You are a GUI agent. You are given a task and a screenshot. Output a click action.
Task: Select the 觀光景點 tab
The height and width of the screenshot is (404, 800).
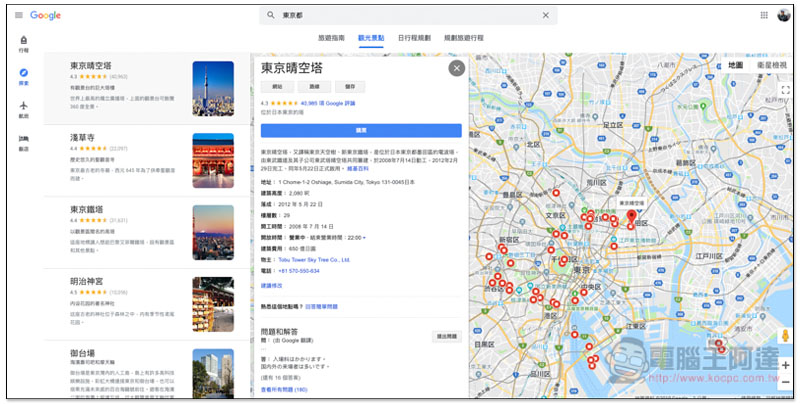[371, 38]
